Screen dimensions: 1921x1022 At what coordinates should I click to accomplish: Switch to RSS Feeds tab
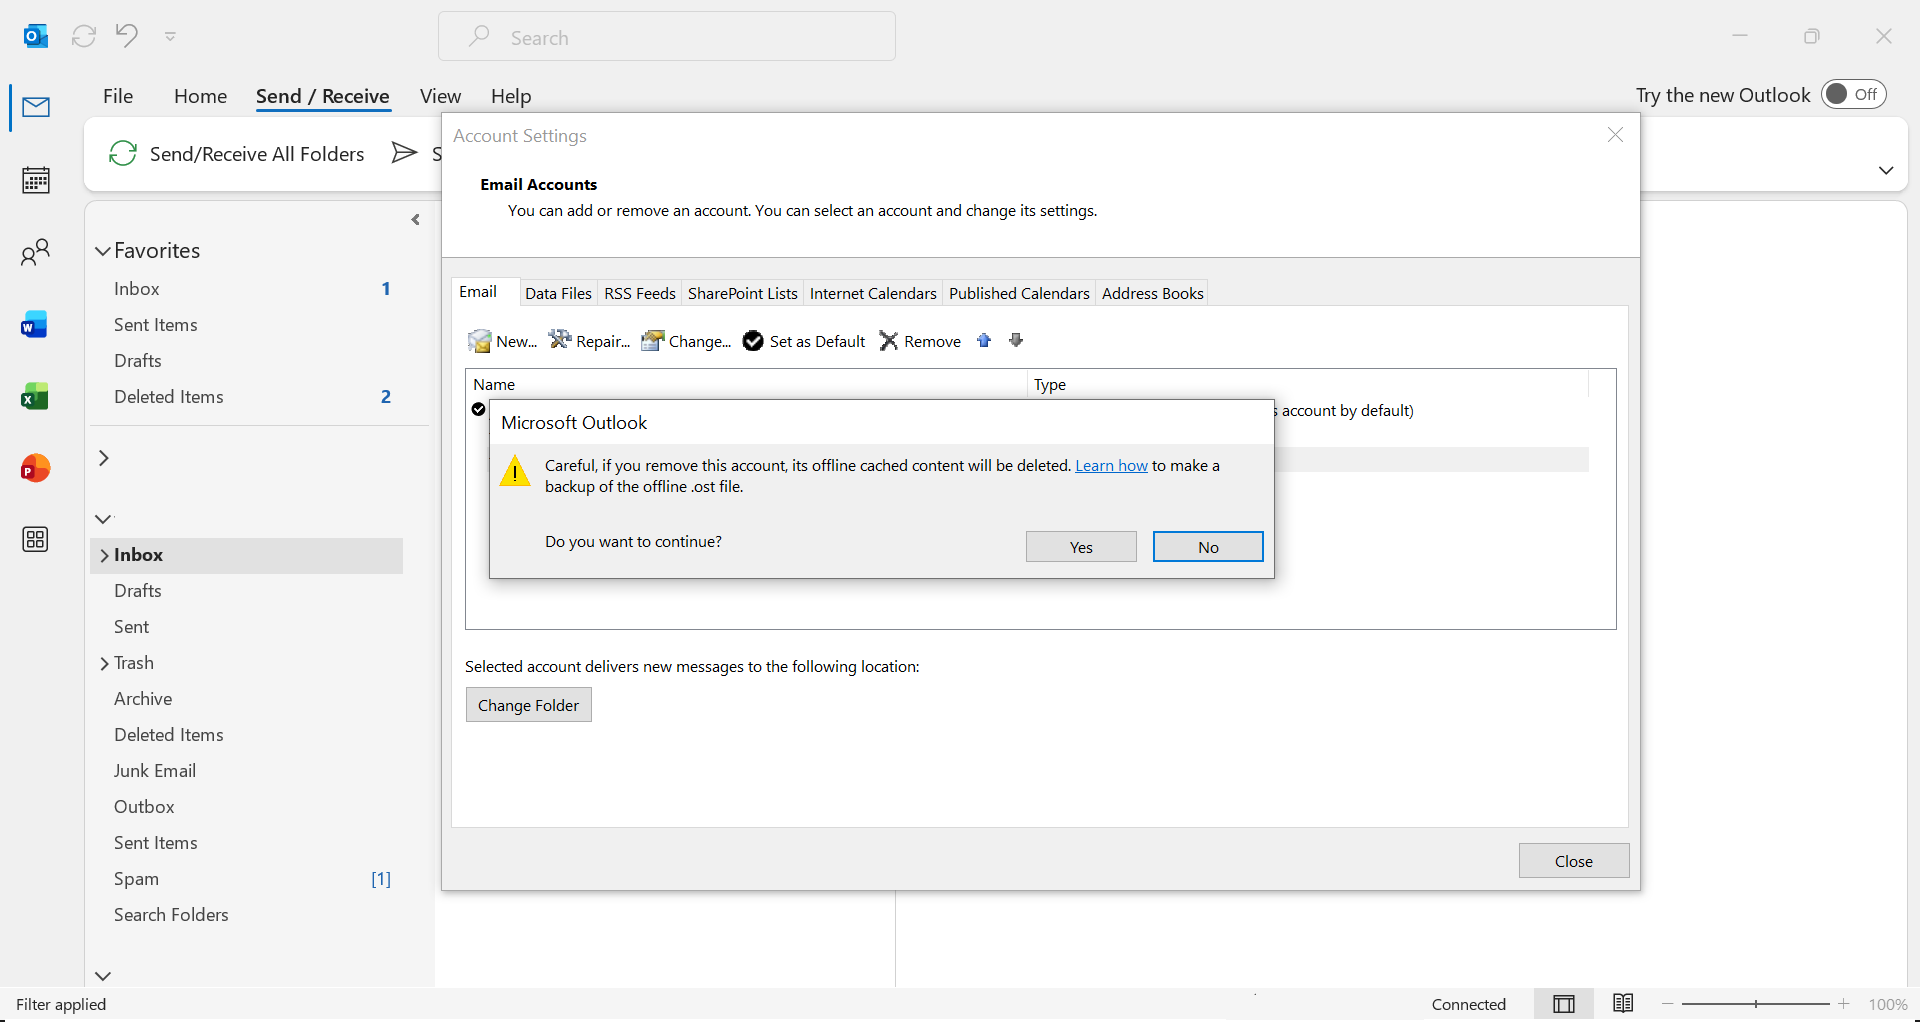pos(640,293)
